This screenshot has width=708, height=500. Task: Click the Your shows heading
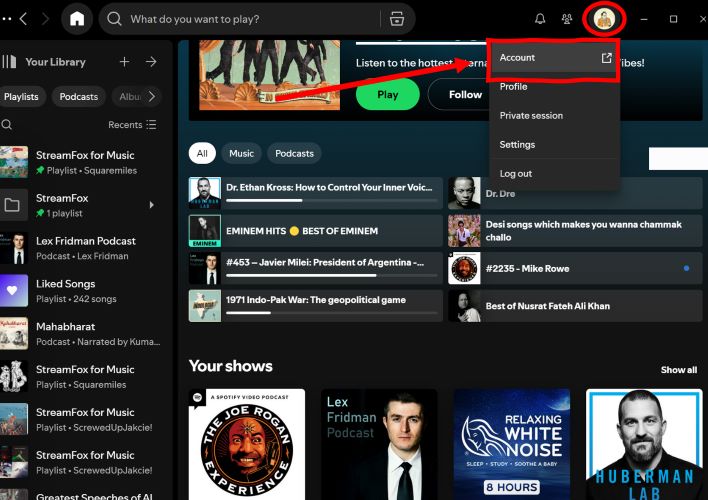(x=231, y=366)
